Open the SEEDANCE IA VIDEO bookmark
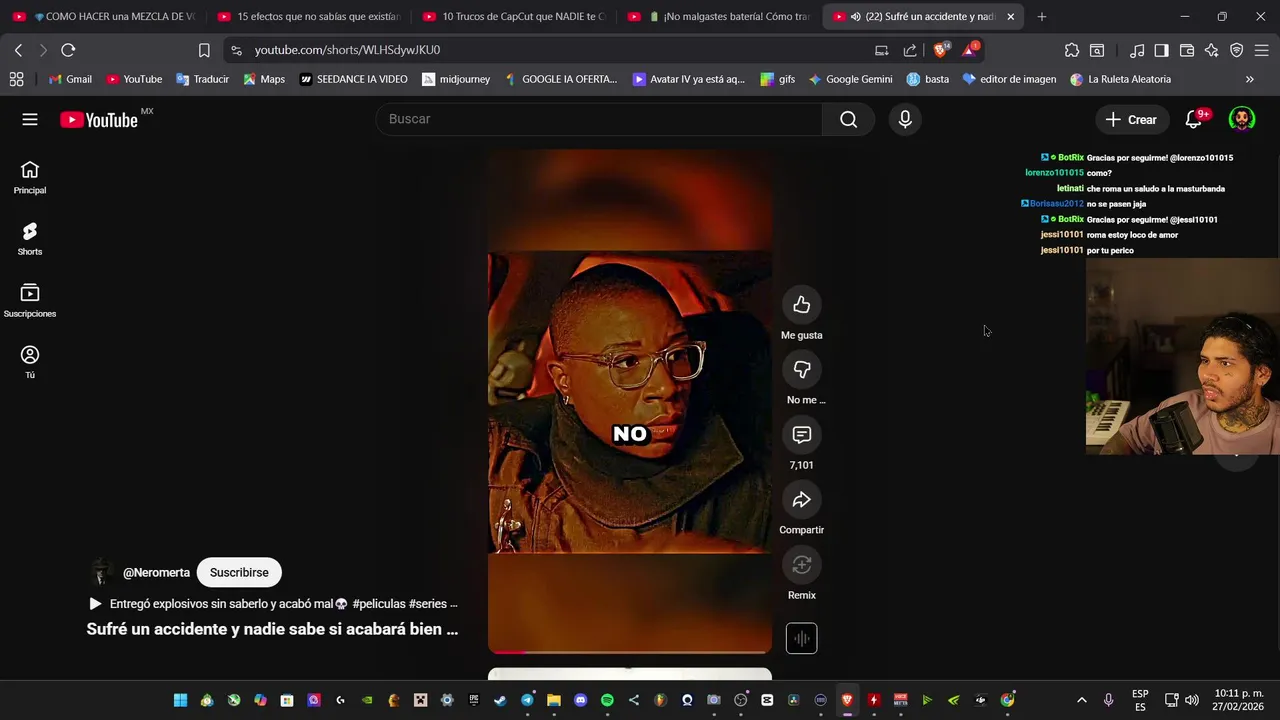Image resolution: width=1280 pixels, height=720 pixels. click(354, 79)
